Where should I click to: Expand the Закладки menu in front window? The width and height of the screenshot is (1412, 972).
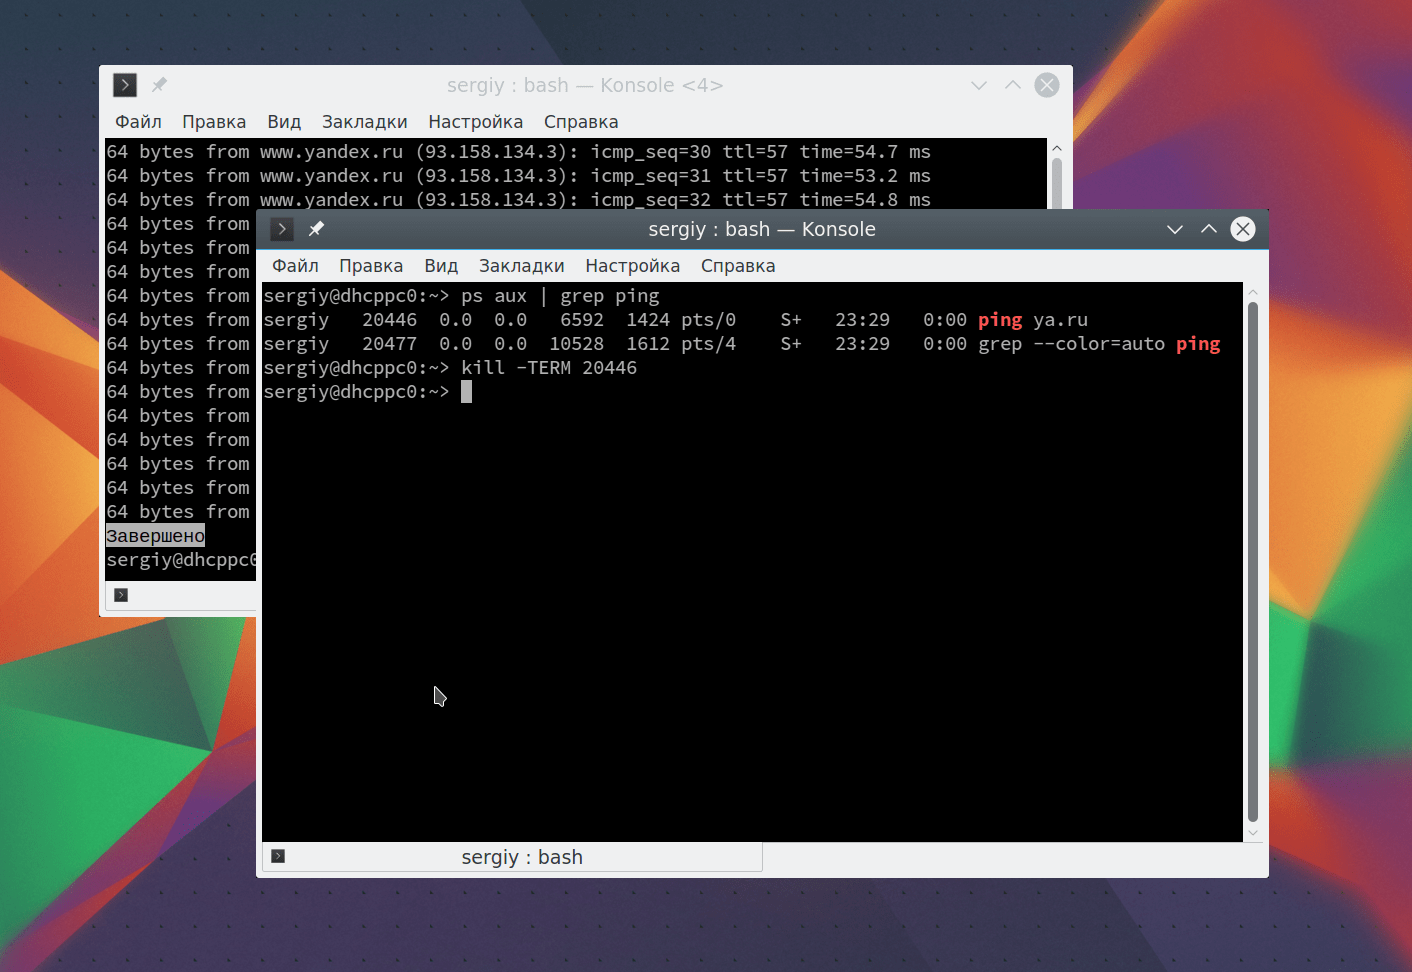click(521, 266)
